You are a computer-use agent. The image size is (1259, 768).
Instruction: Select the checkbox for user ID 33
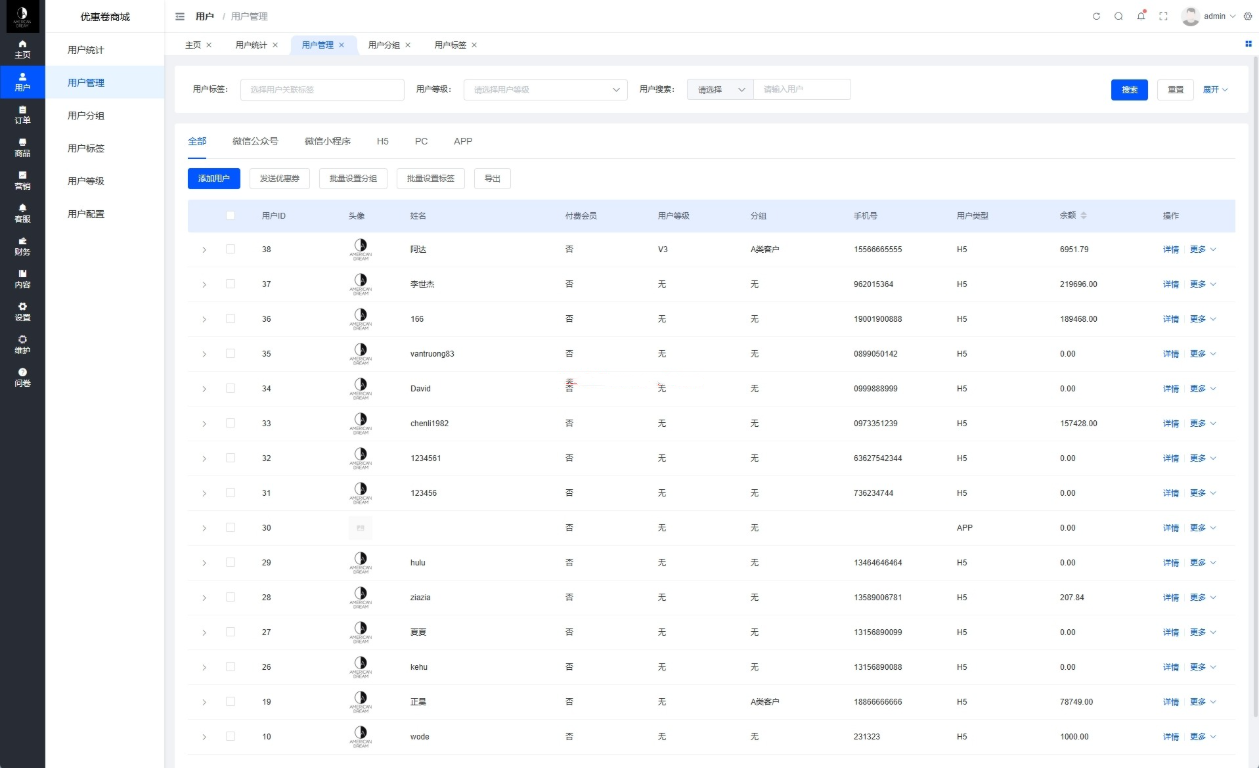[x=231, y=423]
